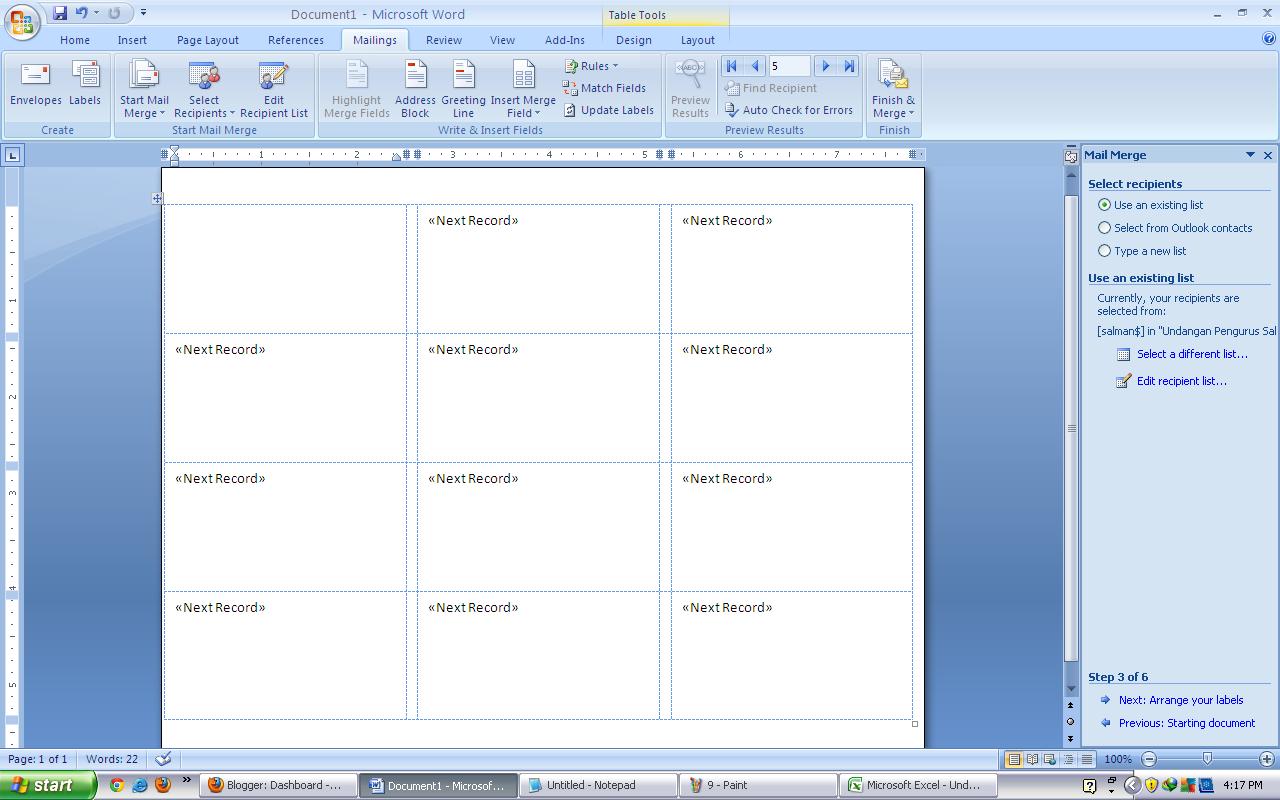Screen dimensions: 1280x800
Task: Click the ruler tab selector
Action: coord(12,155)
